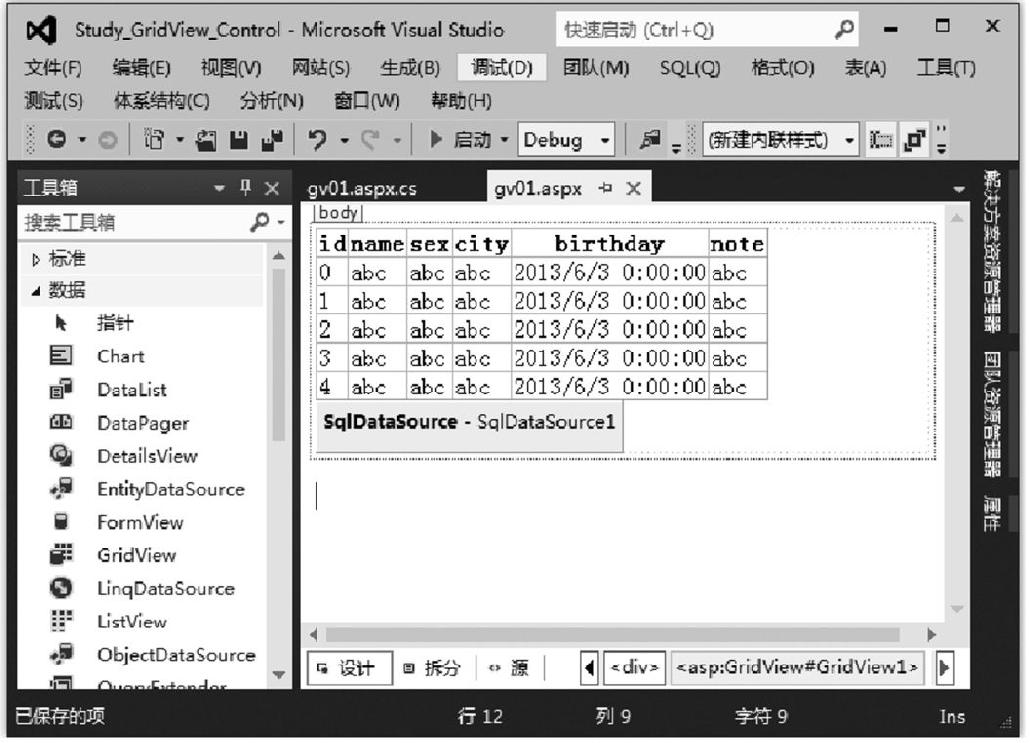Click the toolbox scroll down arrow
Screen dimensions: 1030x743
[x=279, y=675]
